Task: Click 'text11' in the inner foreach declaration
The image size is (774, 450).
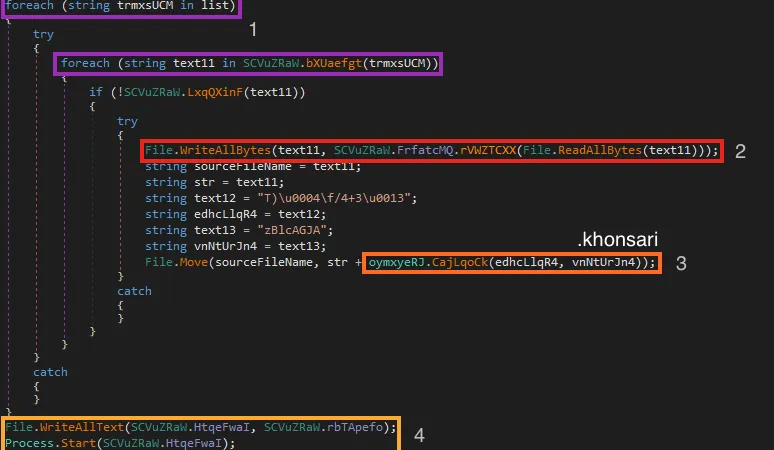Action: 194,63
